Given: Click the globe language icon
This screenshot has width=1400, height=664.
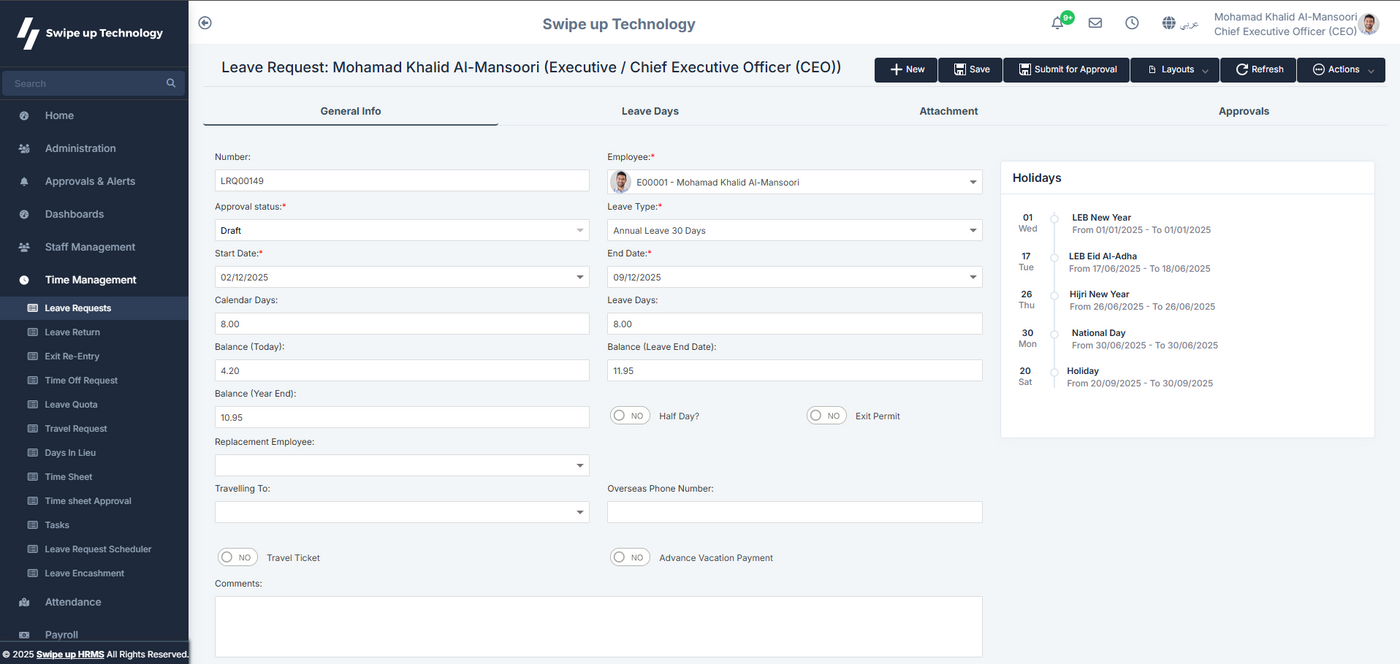Looking at the screenshot, I should (x=1169, y=23).
